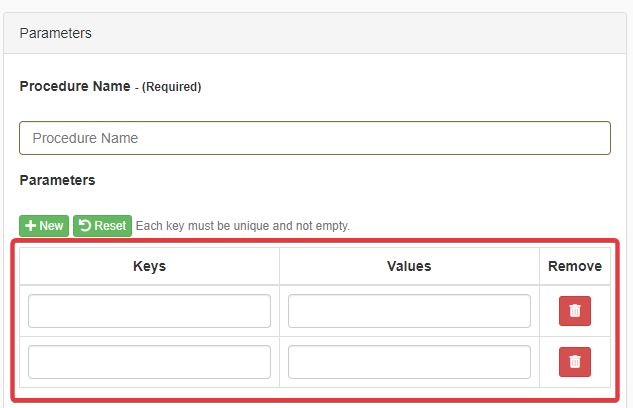Click the green New button
Image resolution: width=633 pixels, height=408 pixels.
pos(44,226)
